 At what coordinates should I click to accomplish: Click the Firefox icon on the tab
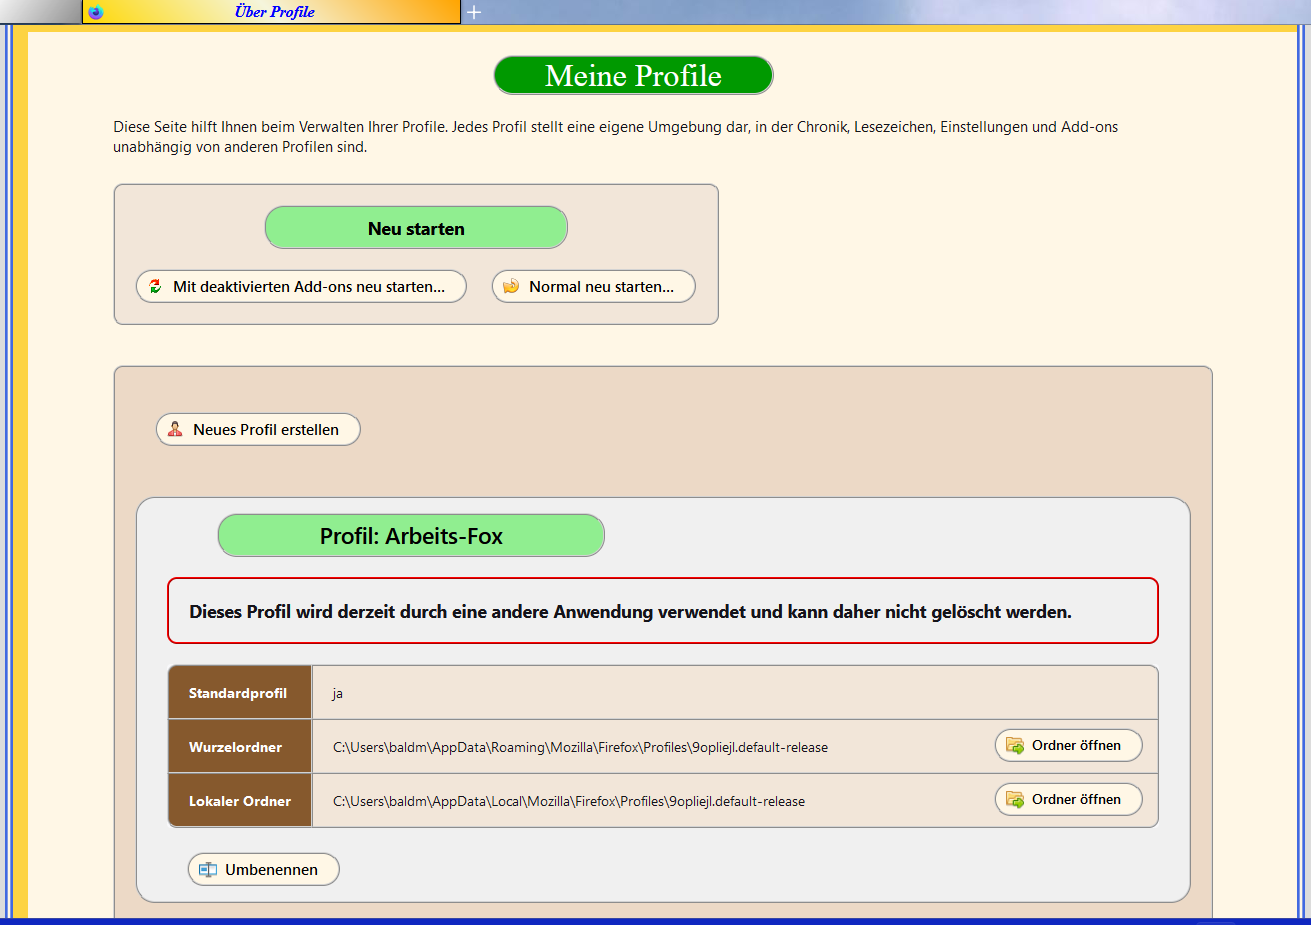coord(96,12)
